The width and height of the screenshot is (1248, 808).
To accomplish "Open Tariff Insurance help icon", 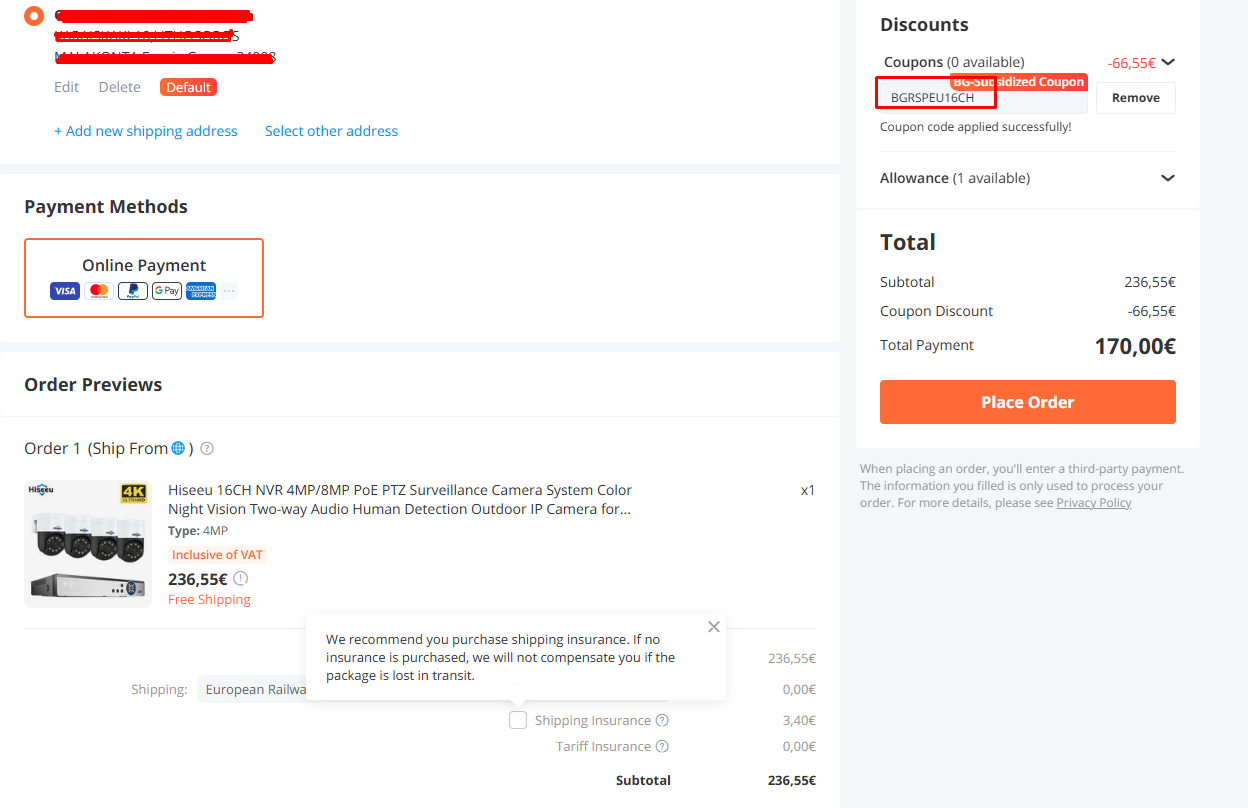I will click(x=662, y=747).
